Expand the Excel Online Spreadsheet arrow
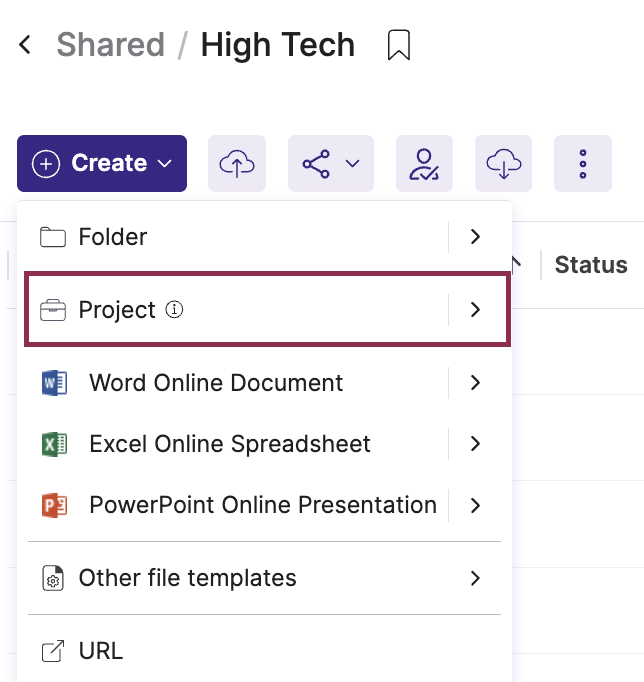644x682 pixels. click(x=475, y=444)
